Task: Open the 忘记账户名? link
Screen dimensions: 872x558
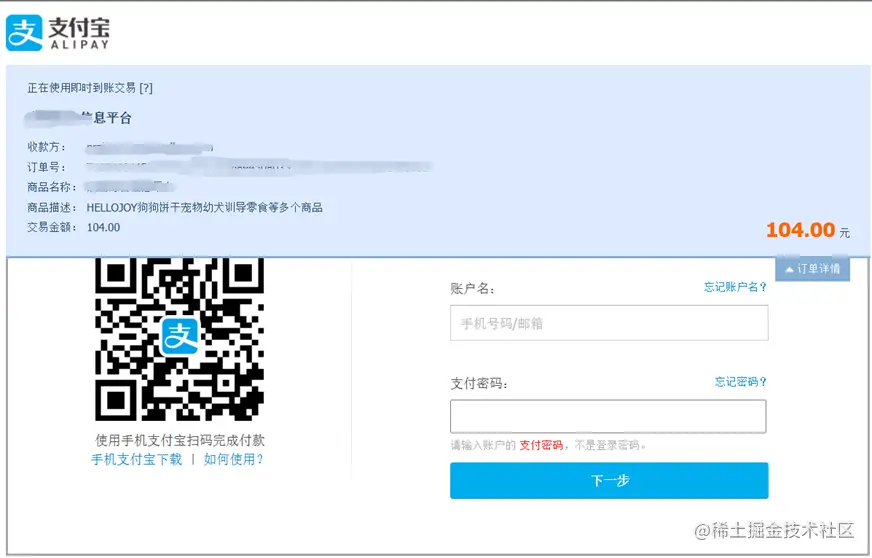Action: [735, 287]
